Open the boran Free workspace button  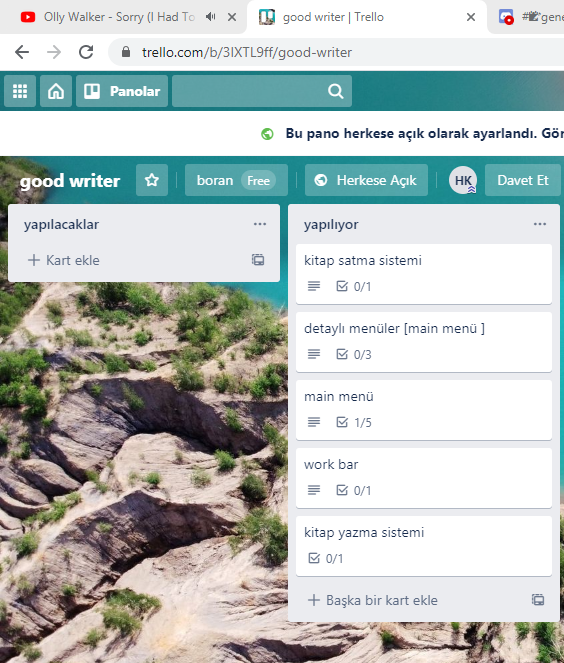point(236,180)
